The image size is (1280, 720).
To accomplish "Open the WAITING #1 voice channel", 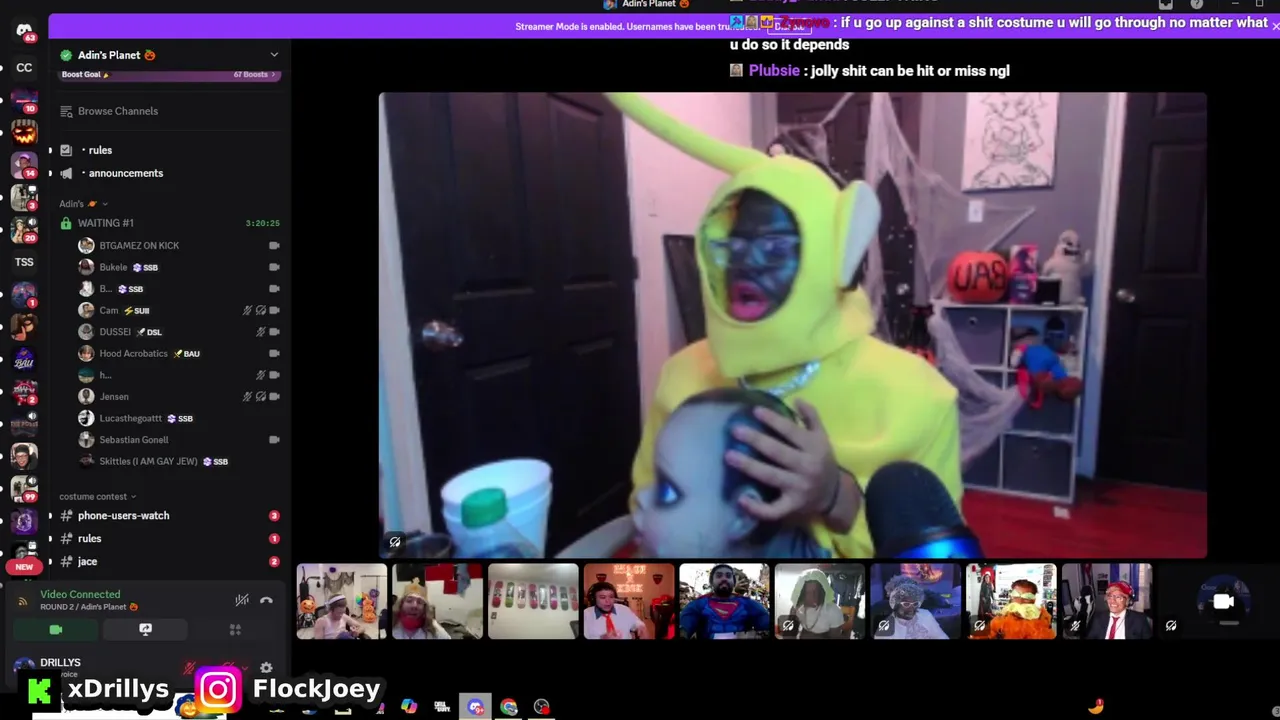I will tap(106, 223).
